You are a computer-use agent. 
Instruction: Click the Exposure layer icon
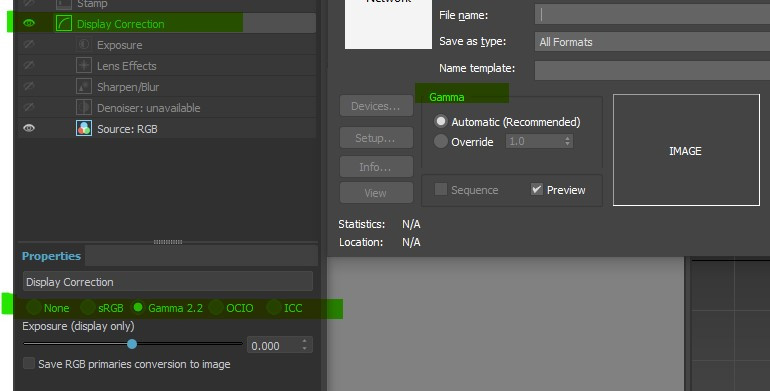(x=84, y=44)
